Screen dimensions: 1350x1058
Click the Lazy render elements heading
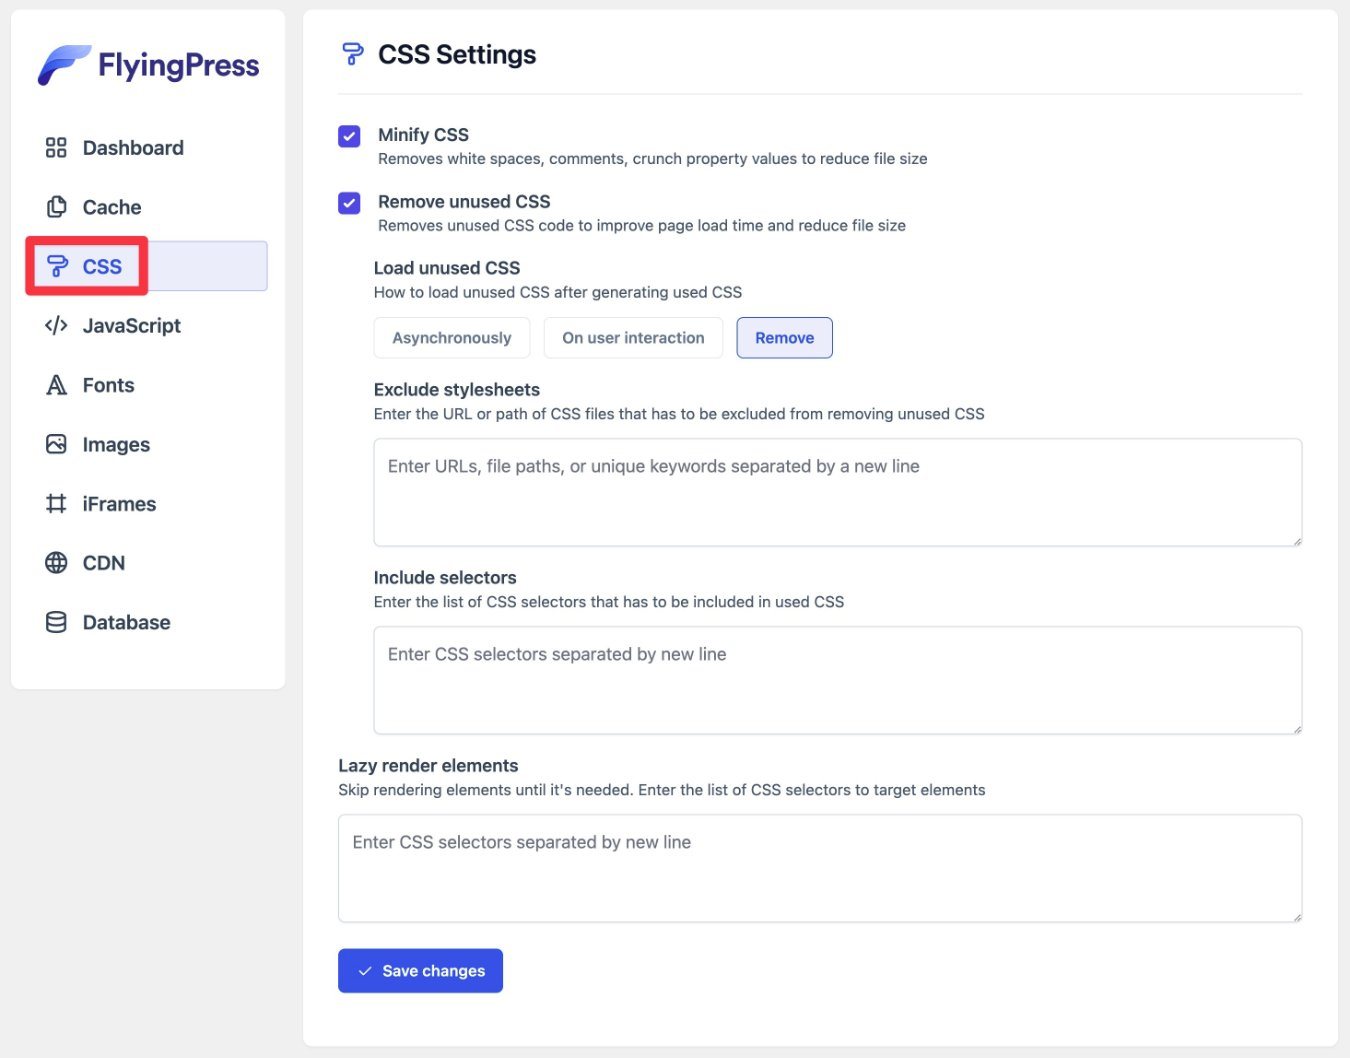428,766
